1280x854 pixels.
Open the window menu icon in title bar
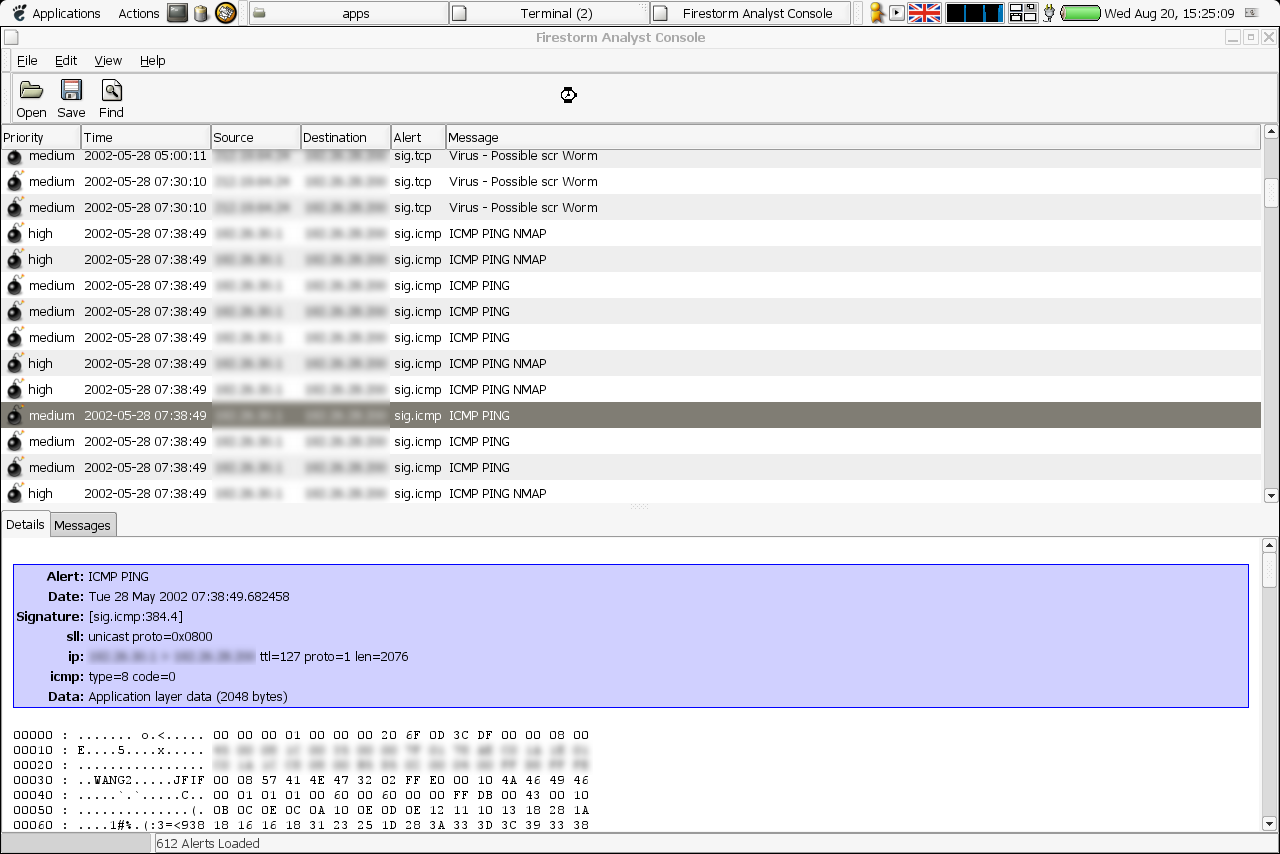(10, 38)
